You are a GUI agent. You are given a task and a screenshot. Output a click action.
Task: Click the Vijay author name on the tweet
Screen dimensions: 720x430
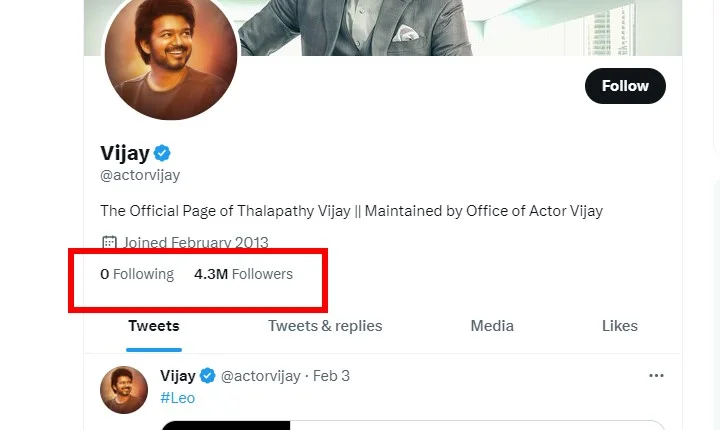tap(178, 376)
